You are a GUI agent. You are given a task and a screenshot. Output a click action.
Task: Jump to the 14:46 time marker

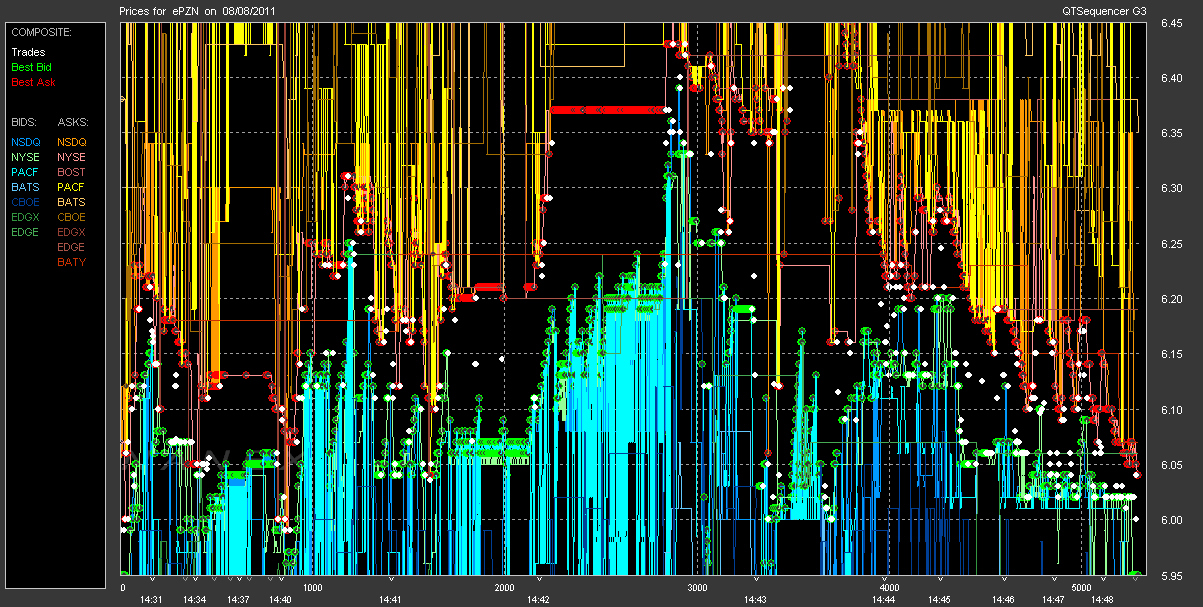1003,600
